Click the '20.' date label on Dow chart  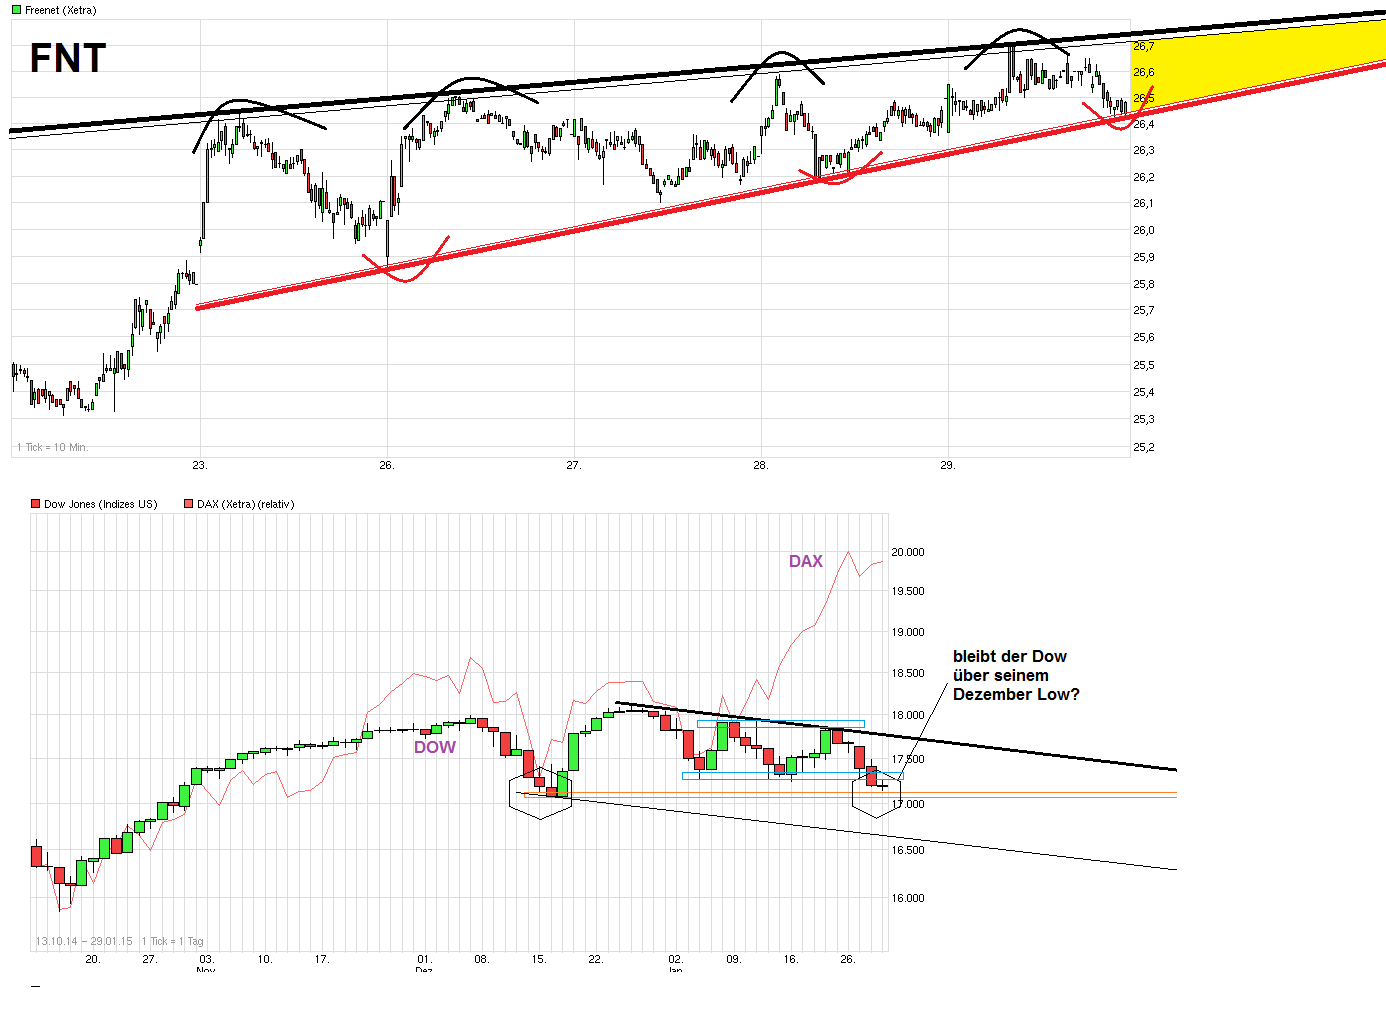pos(93,959)
